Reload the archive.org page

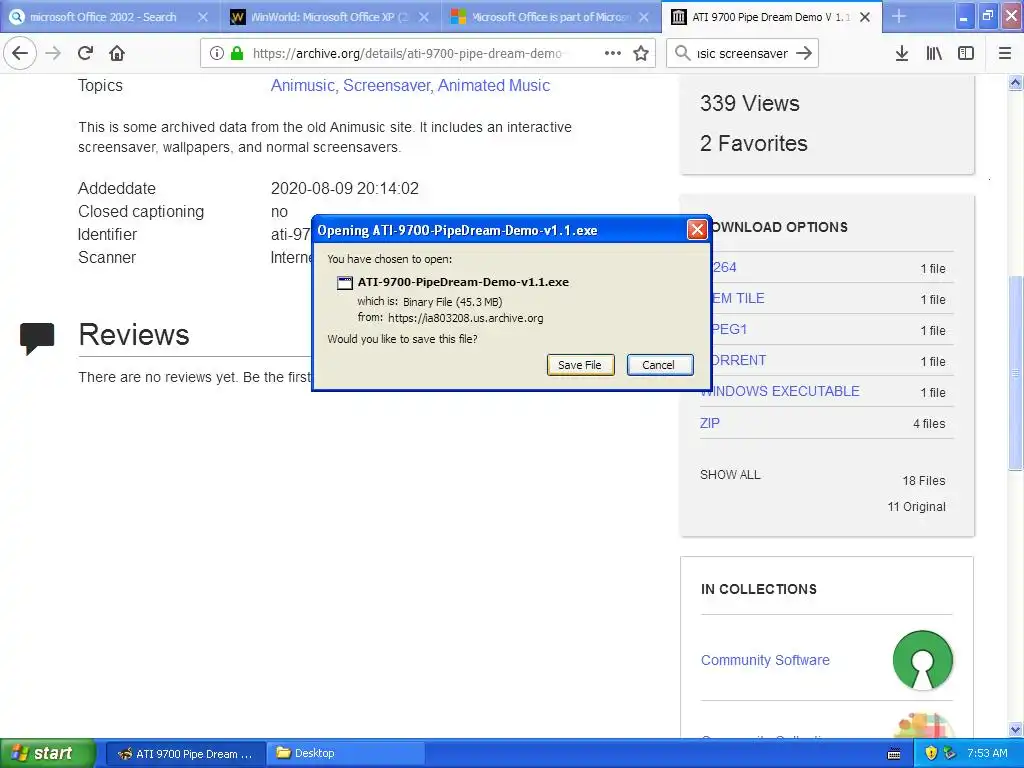point(85,53)
